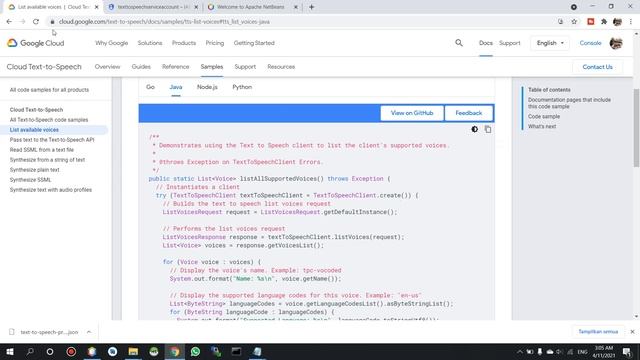
Task: Open the Samples tab
Action: coord(212,67)
